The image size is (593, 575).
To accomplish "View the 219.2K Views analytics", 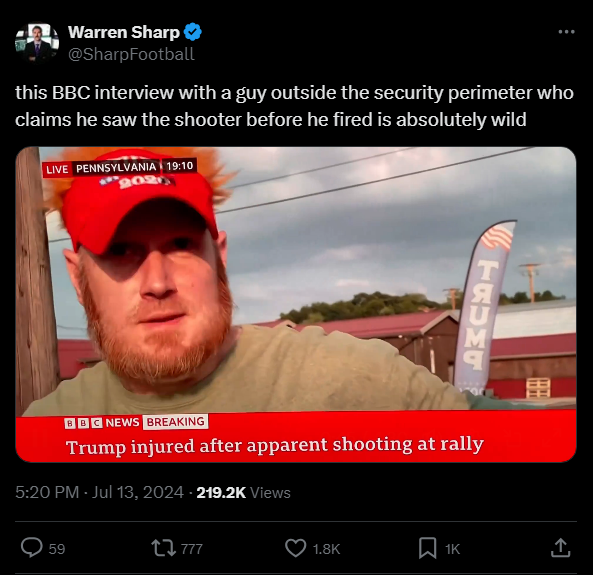I will tap(244, 493).
